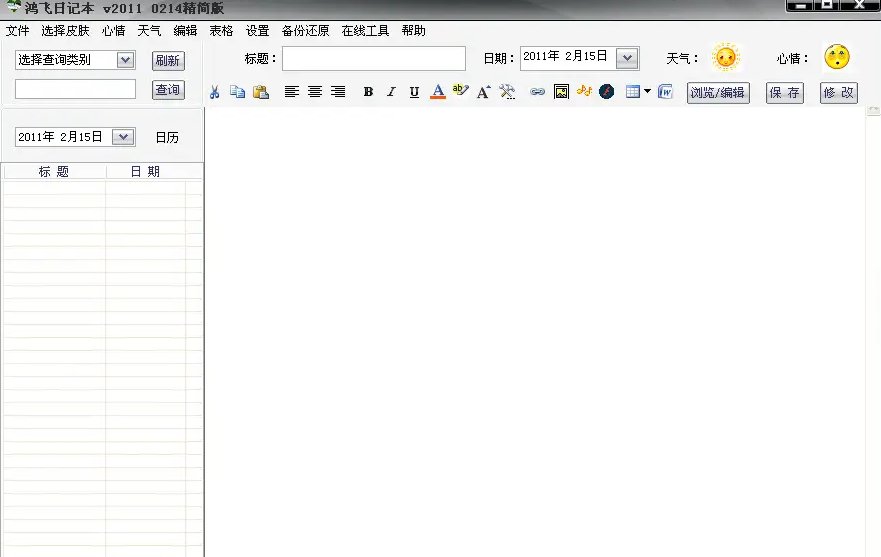Insert a hyperlink using the chain icon

tap(537, 92)
